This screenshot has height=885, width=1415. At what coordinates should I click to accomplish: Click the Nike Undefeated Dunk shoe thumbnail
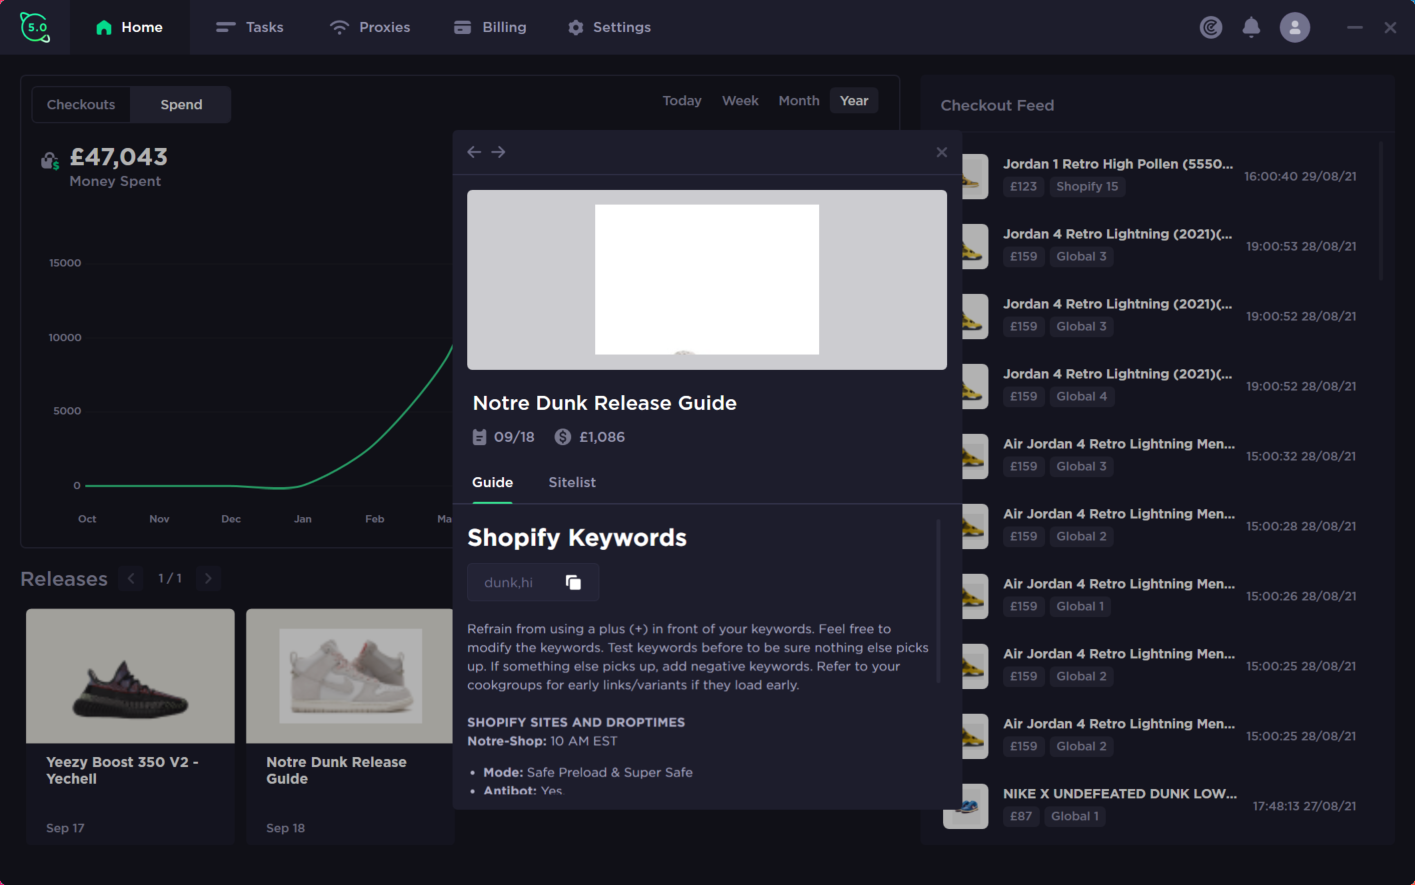966,806
